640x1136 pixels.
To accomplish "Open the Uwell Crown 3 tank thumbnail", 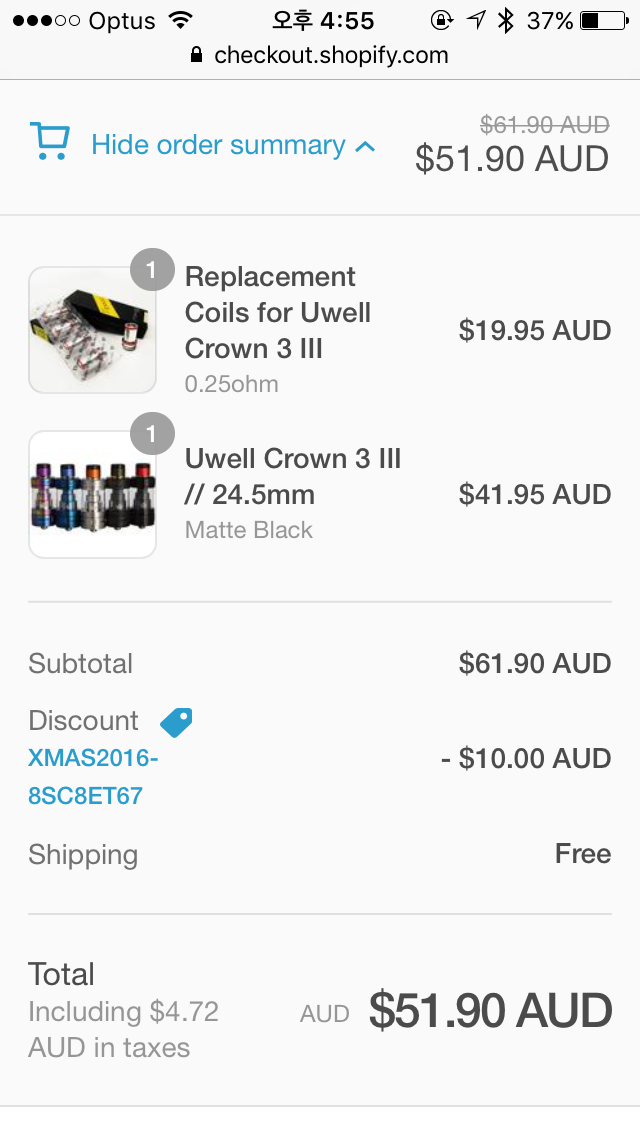I will (92, 494).
